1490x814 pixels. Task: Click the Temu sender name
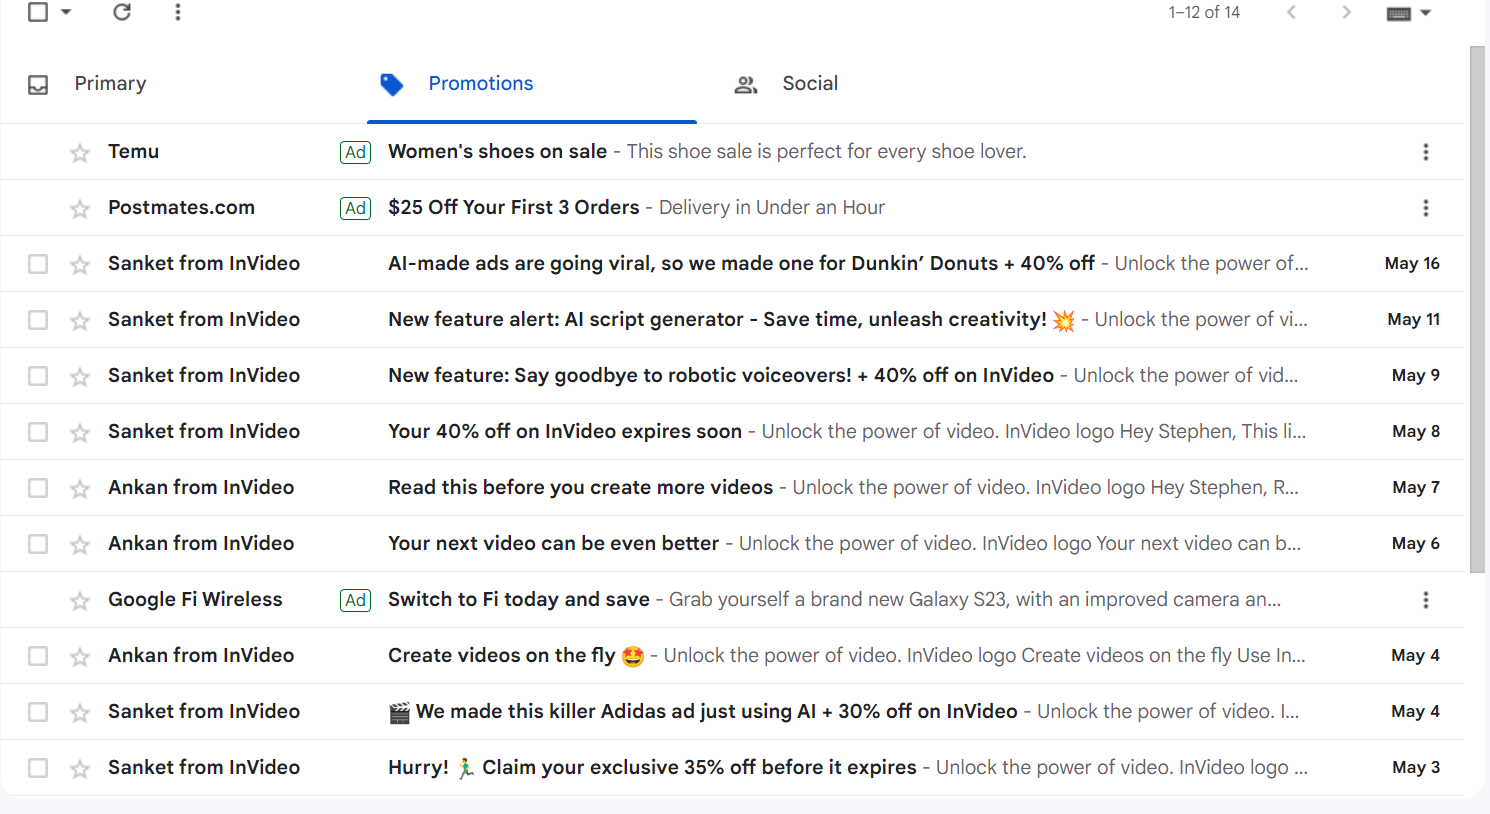click(134, 151)
